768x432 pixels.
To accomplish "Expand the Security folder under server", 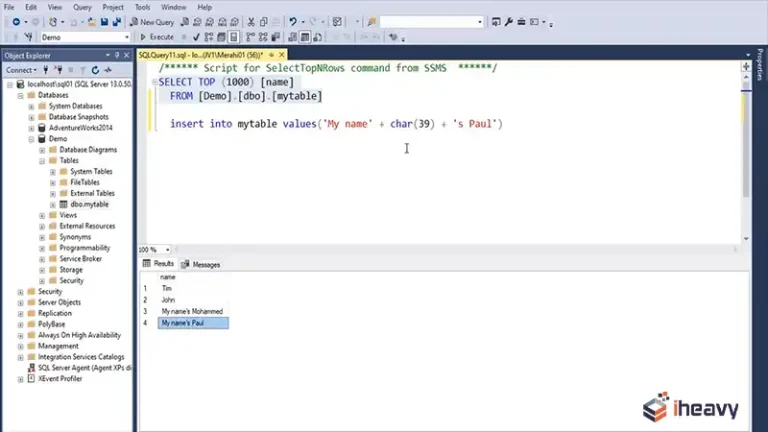I will point(21,291).
